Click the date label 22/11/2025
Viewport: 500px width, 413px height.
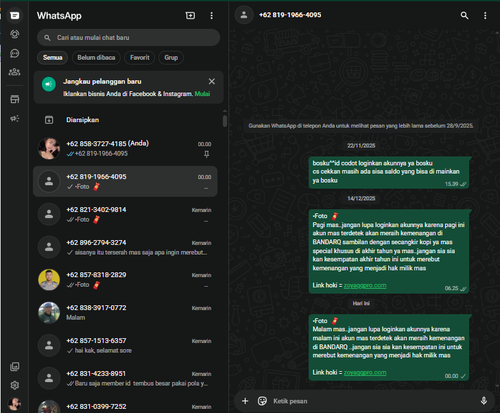click(361, 146)
